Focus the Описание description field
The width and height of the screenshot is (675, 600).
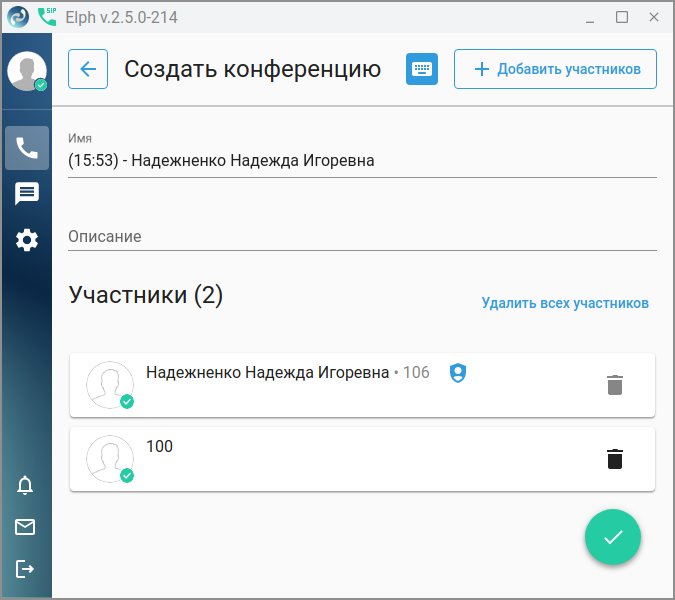coord(362,236)
